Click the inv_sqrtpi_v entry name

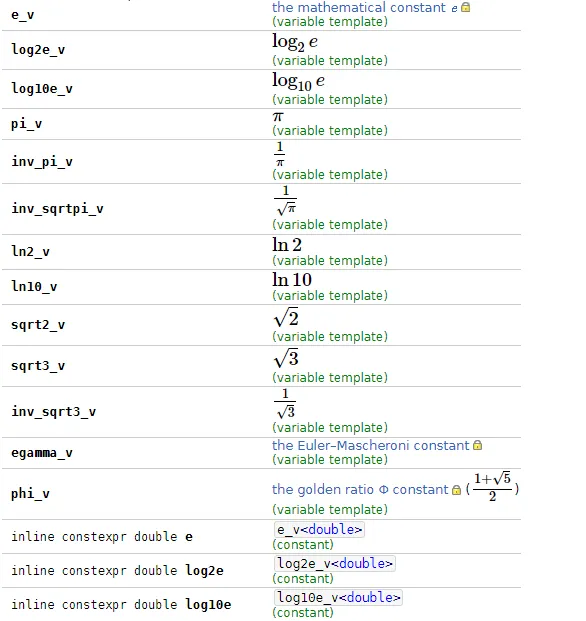57,209
